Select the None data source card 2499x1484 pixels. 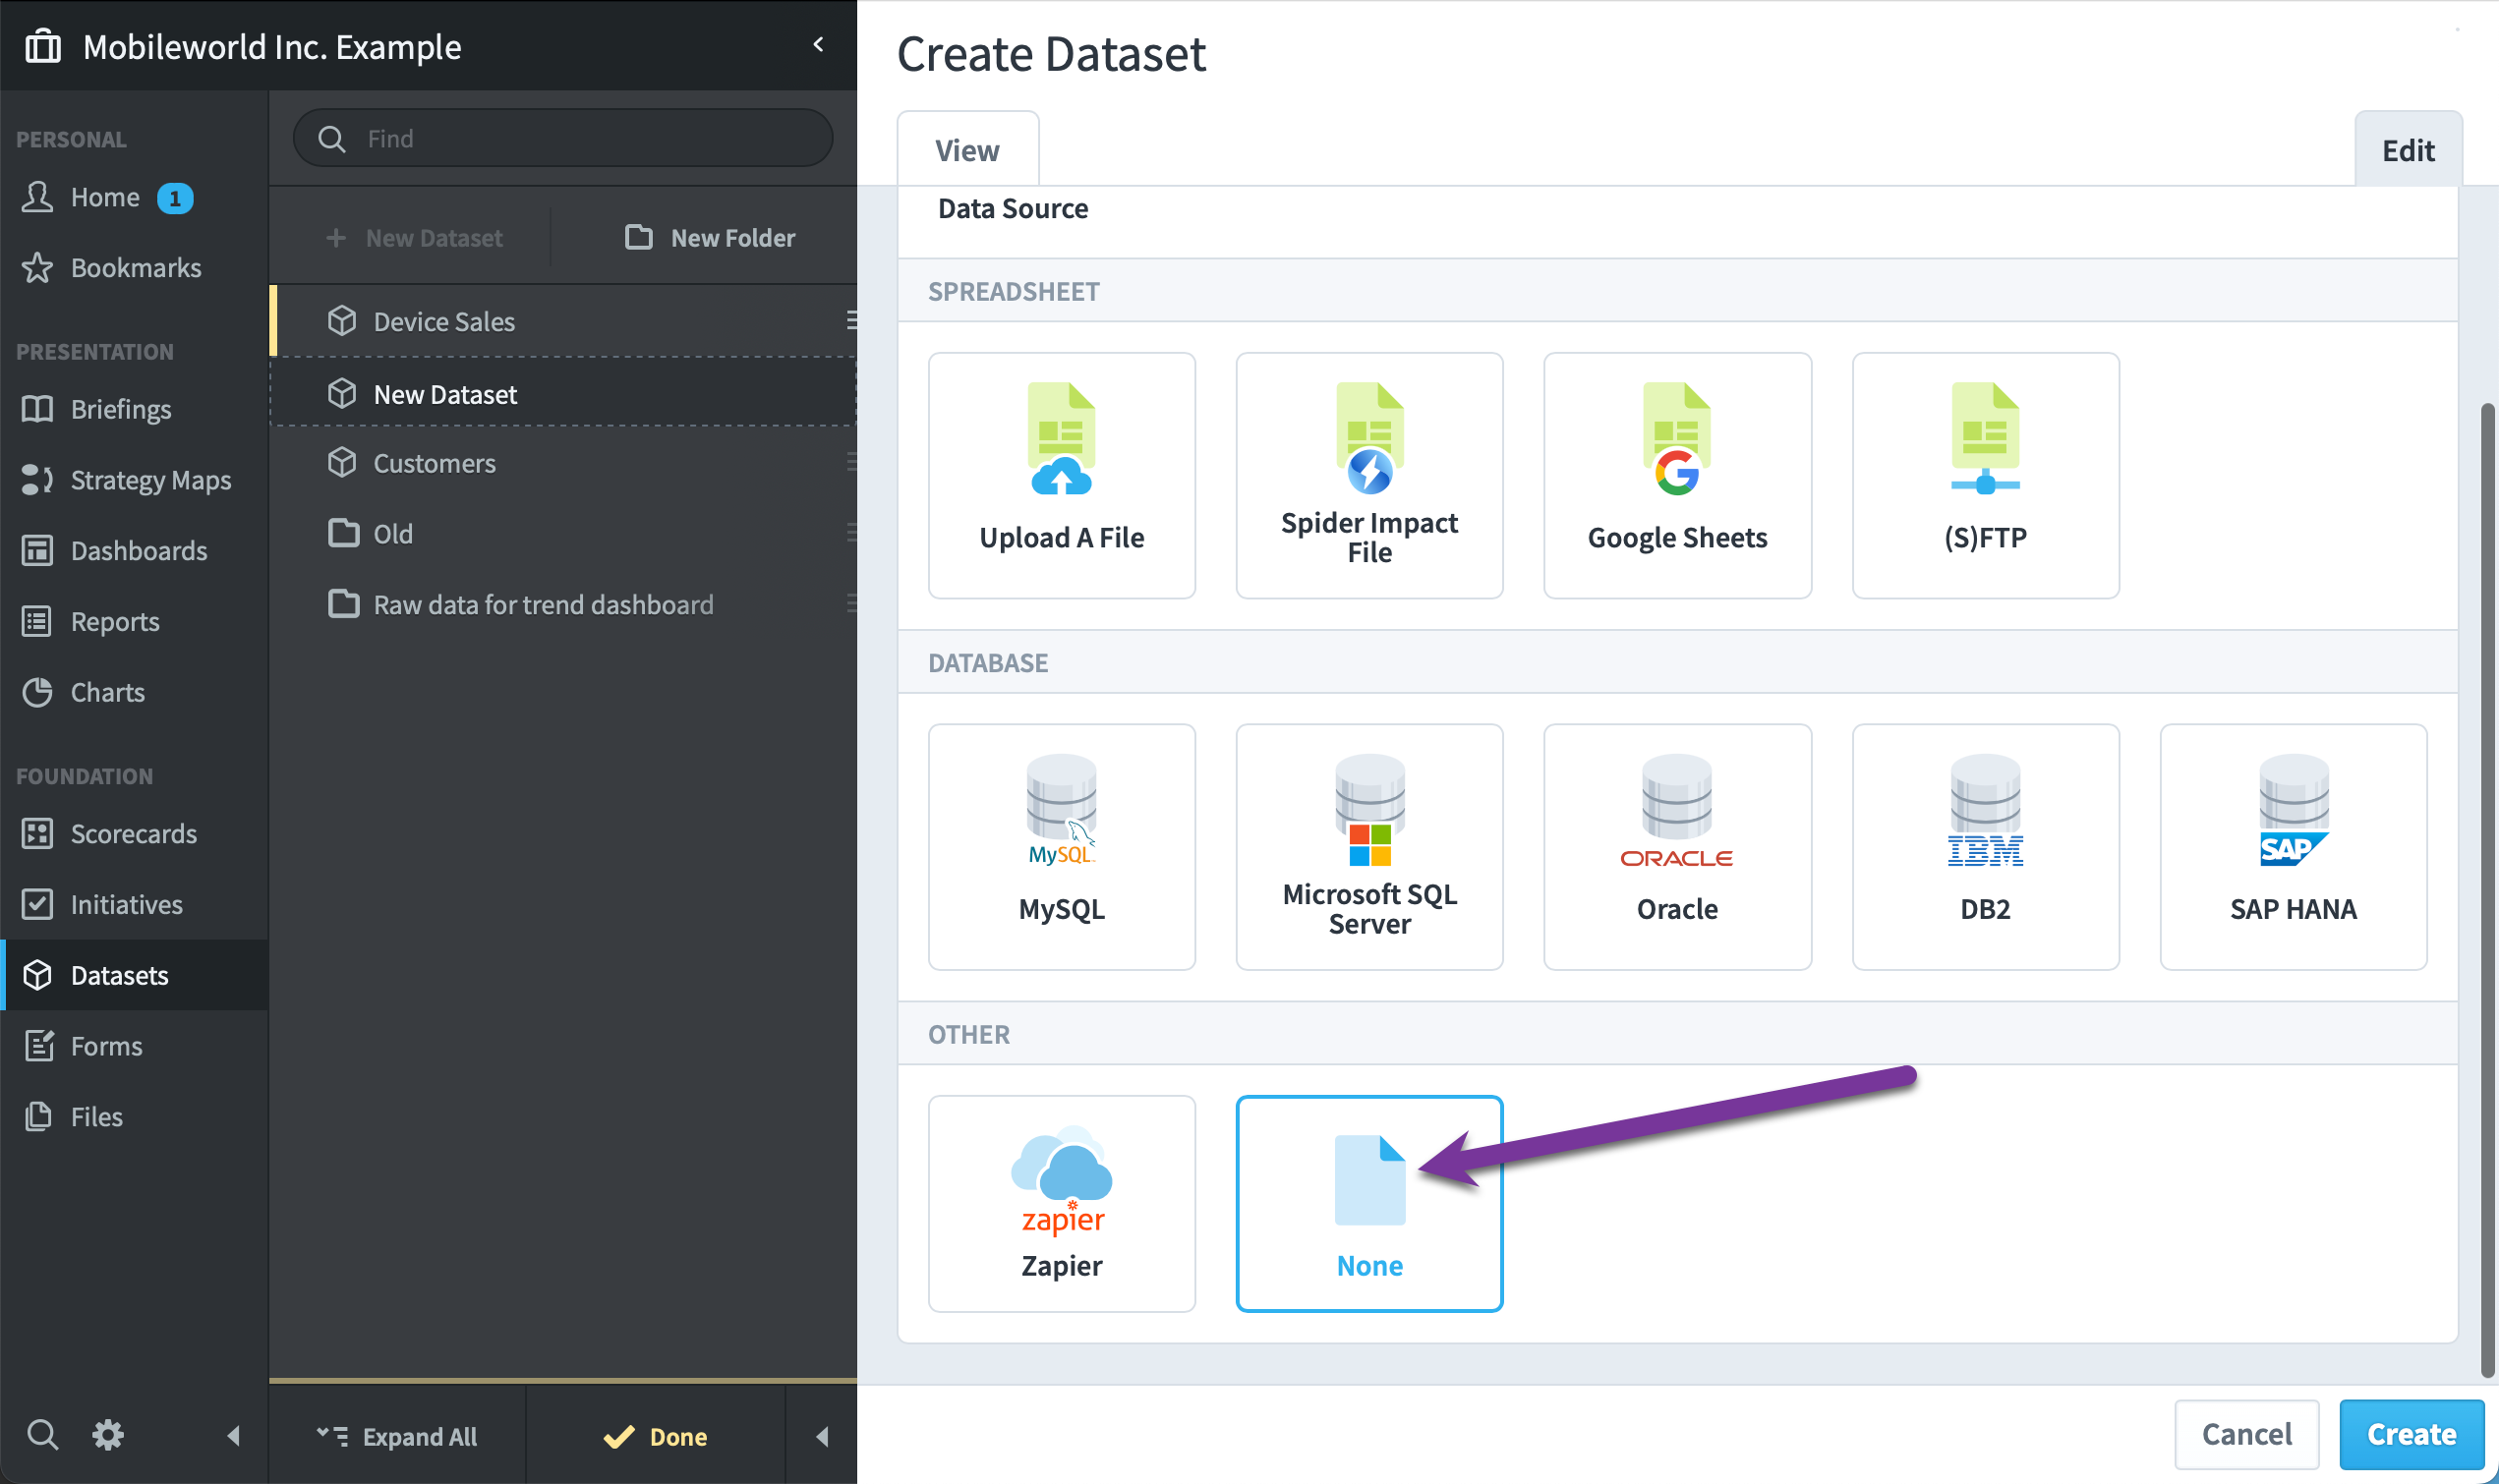tap(1369, 1204)
